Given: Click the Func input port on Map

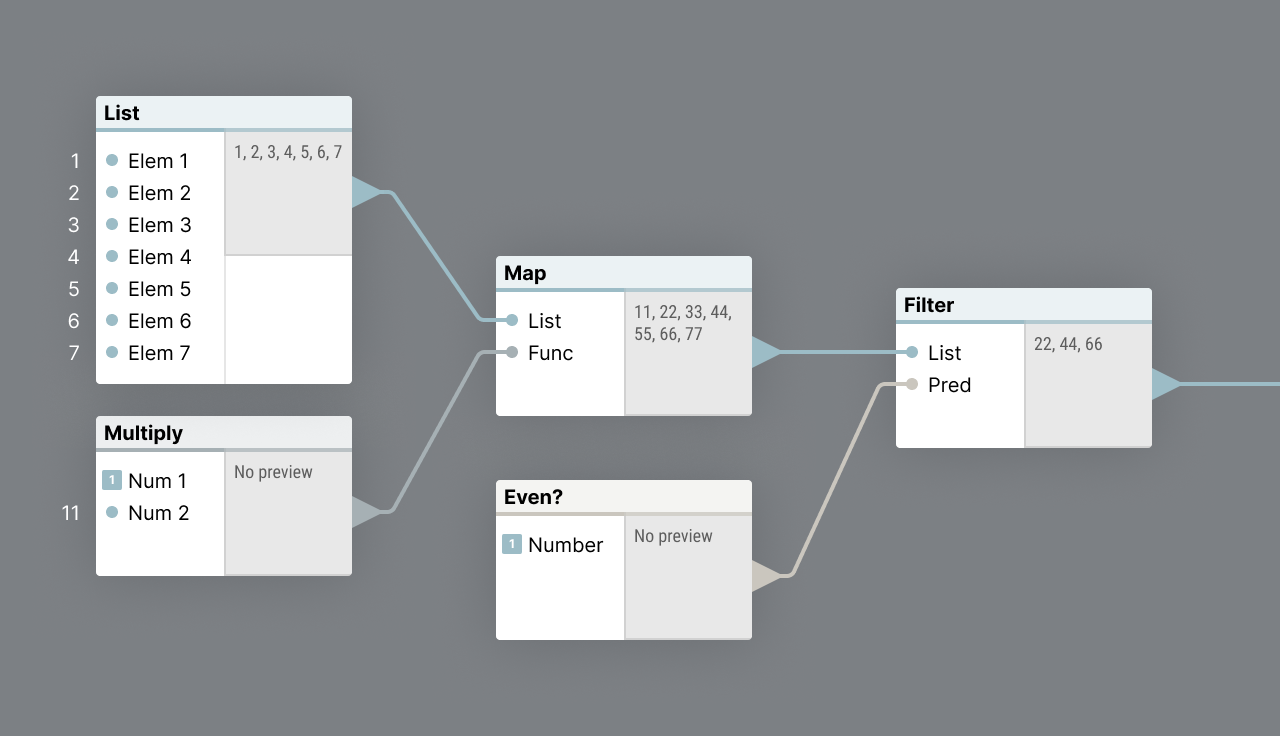Looking at the screenshot, I should pyautogui.click(x=512, y=352).
